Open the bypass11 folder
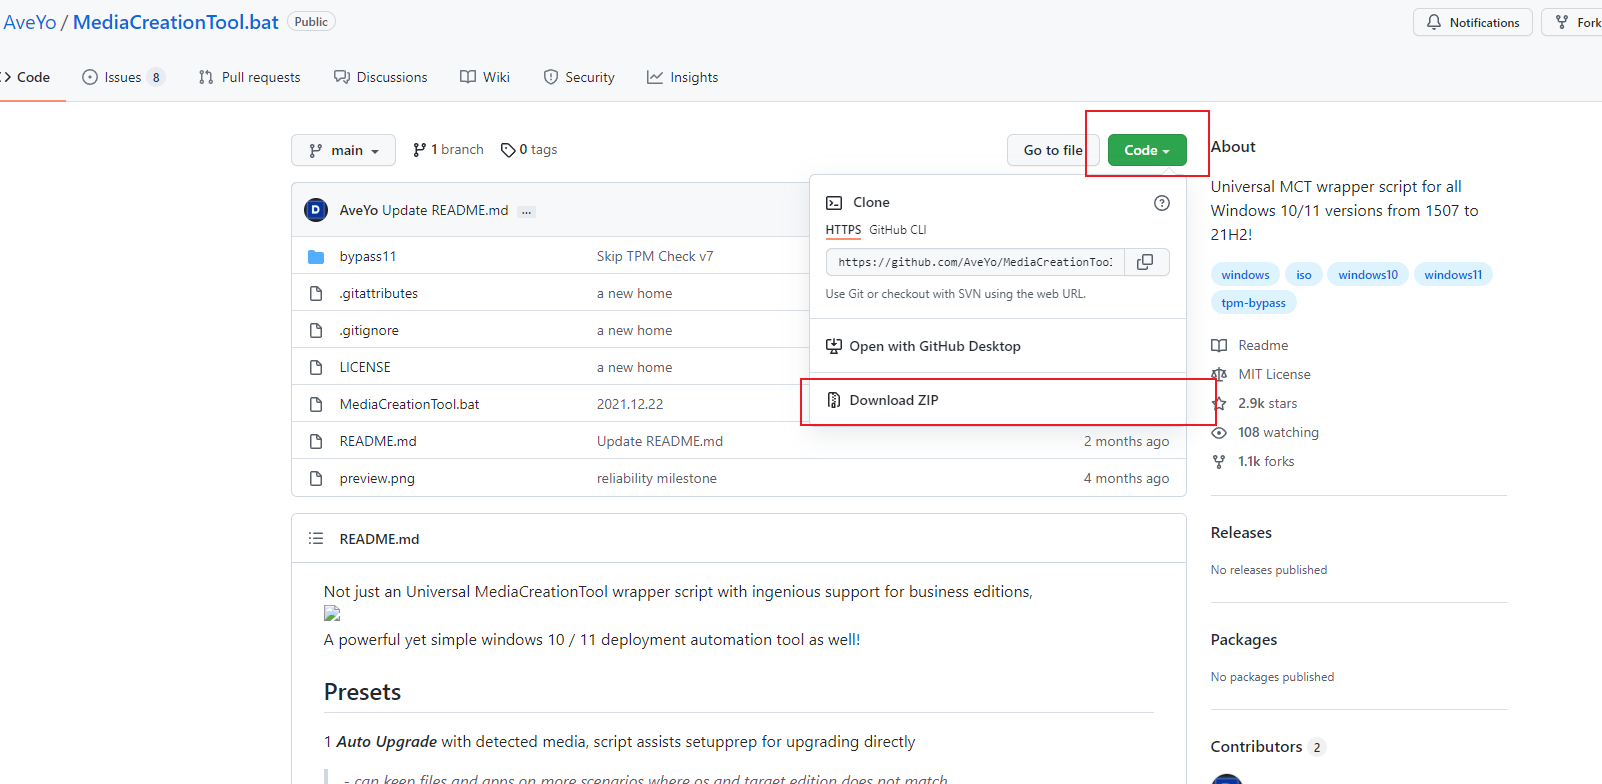 coord(368,257)
